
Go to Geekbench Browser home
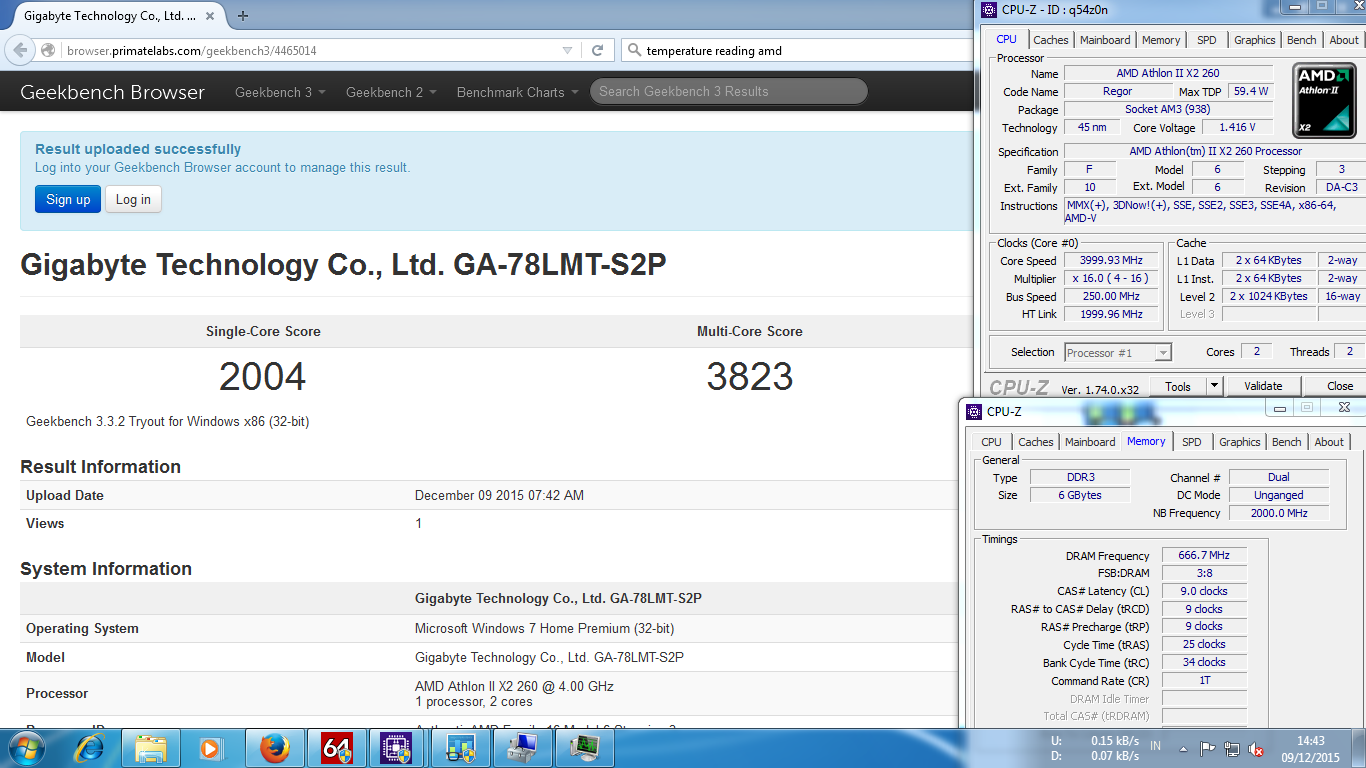pyautogui.click(x=112, y=92)
